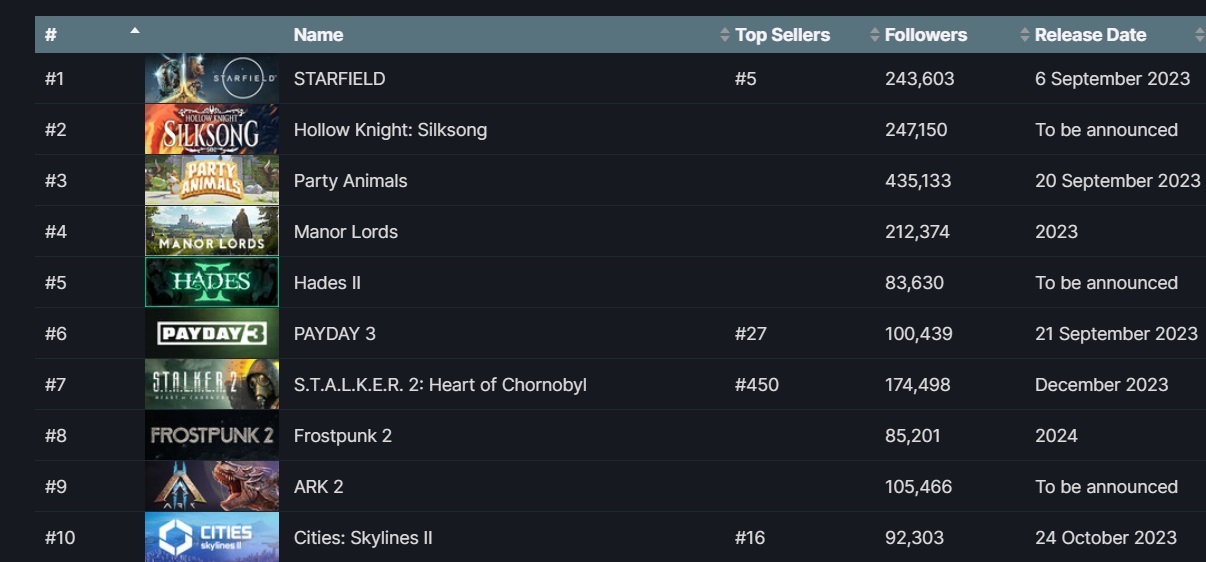The width and height of the screenshot is (1206, 562).
Task: Open the Cities: Skylines II name link
Action: [x=363, y=538]
